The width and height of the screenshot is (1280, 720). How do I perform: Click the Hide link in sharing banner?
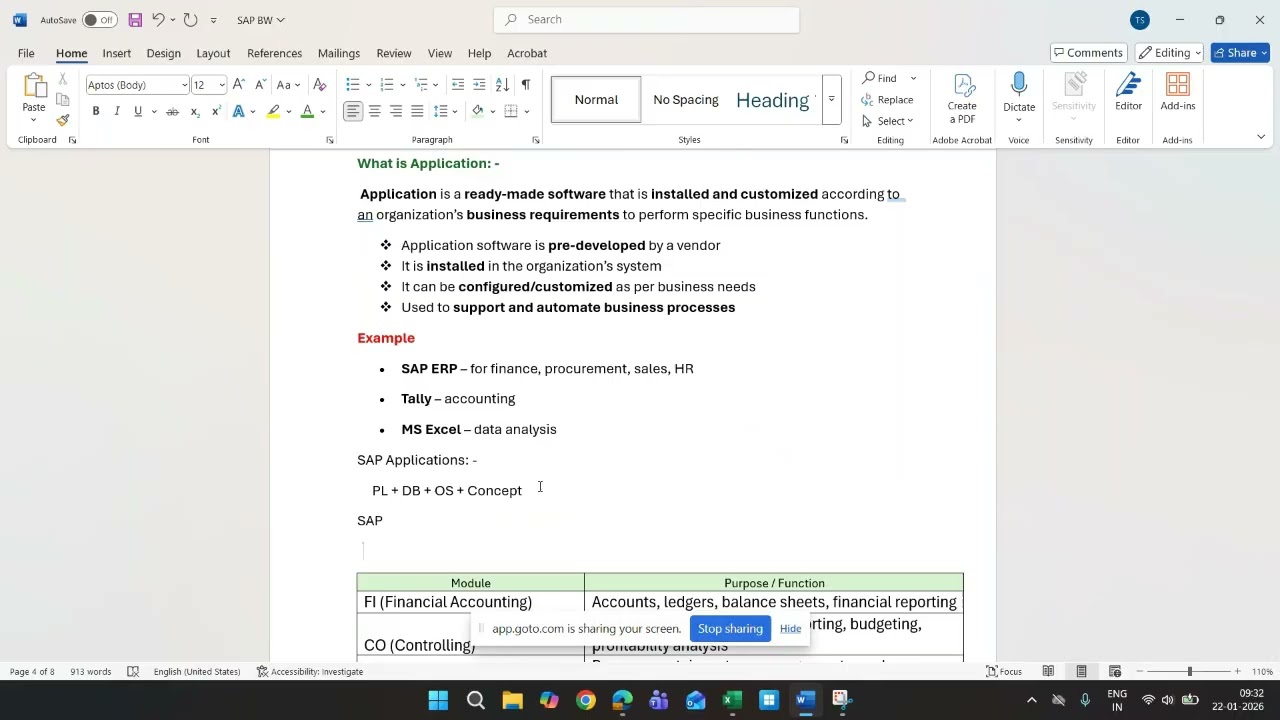(x=790, y=629)
